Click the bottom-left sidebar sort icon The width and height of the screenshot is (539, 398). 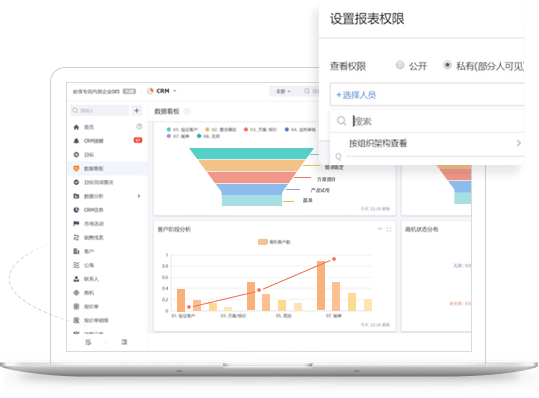(88, 342)
